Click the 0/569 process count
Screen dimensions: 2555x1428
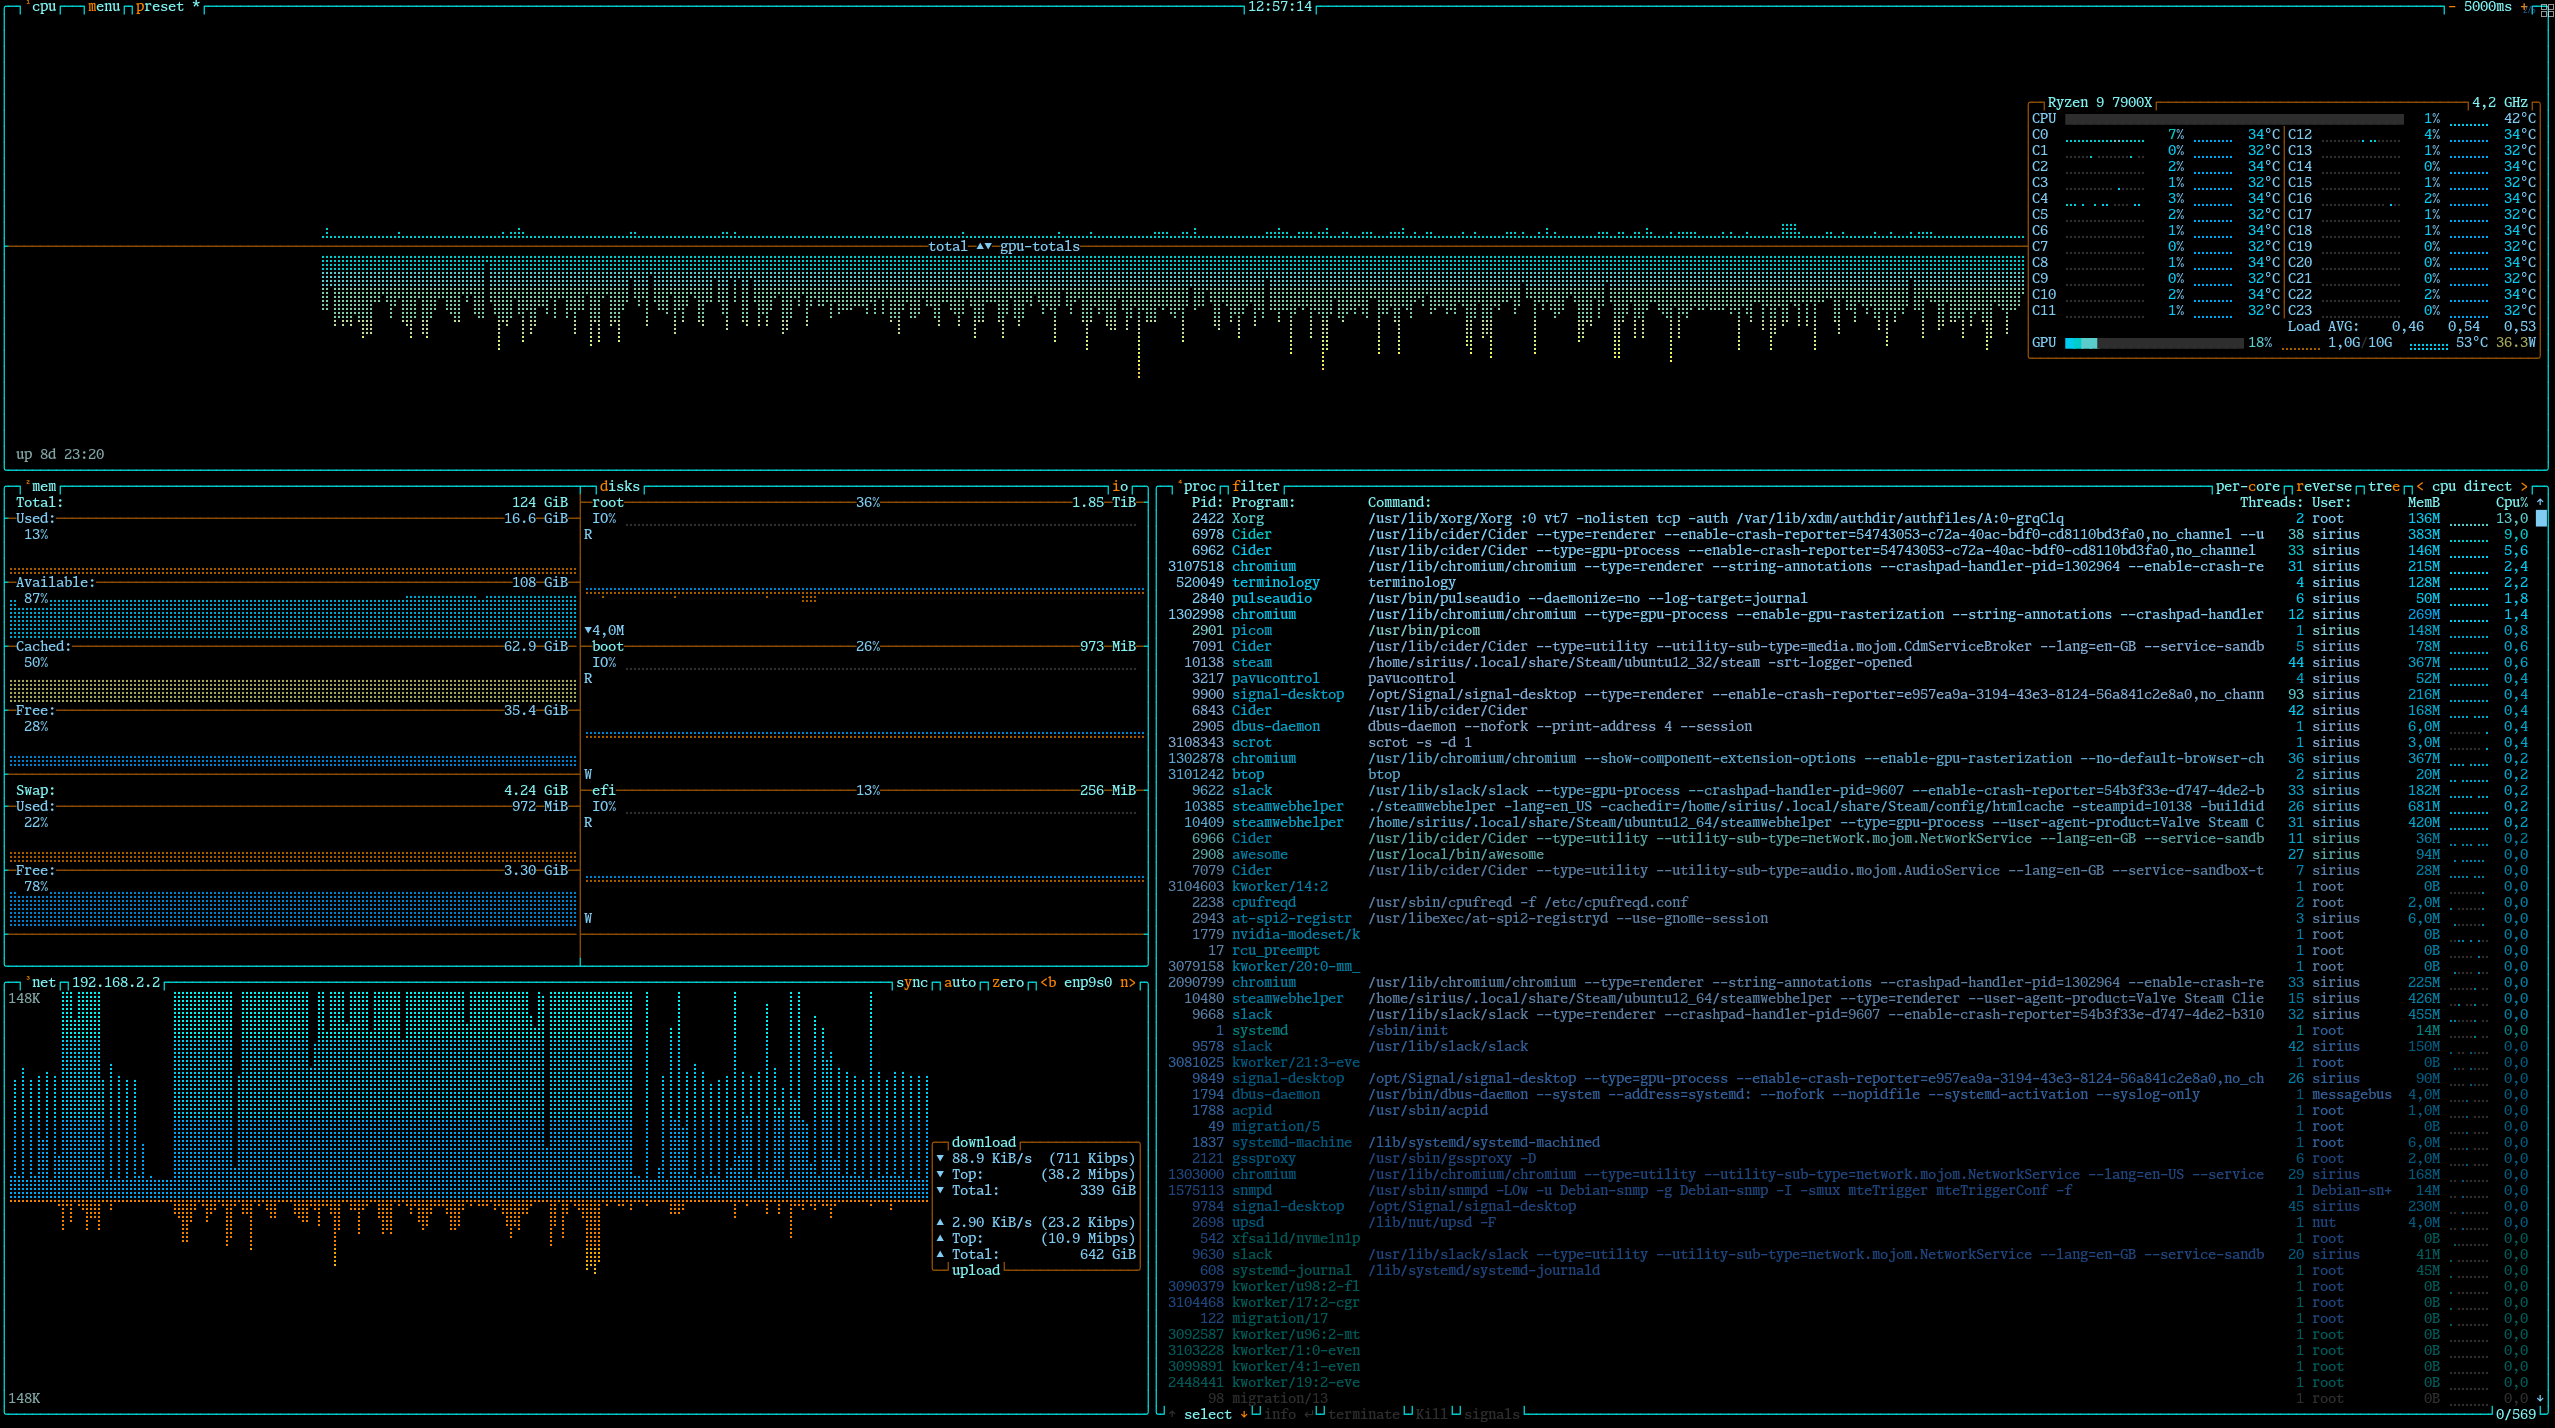[2516, 1414]
